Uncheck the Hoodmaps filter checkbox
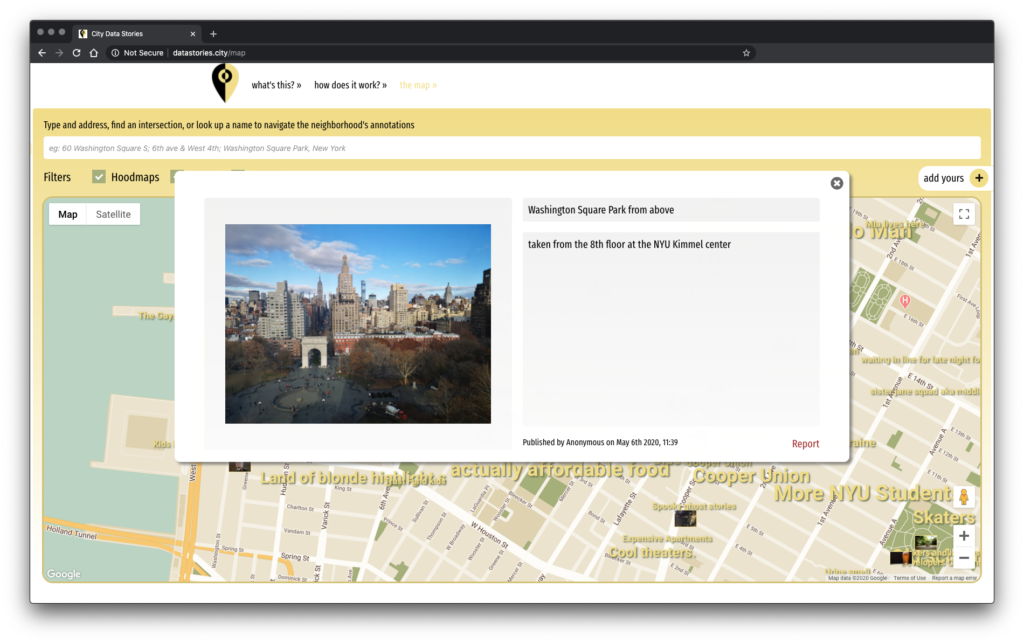Viewport: 1024px width, 643px height. [x=99, y=177]
